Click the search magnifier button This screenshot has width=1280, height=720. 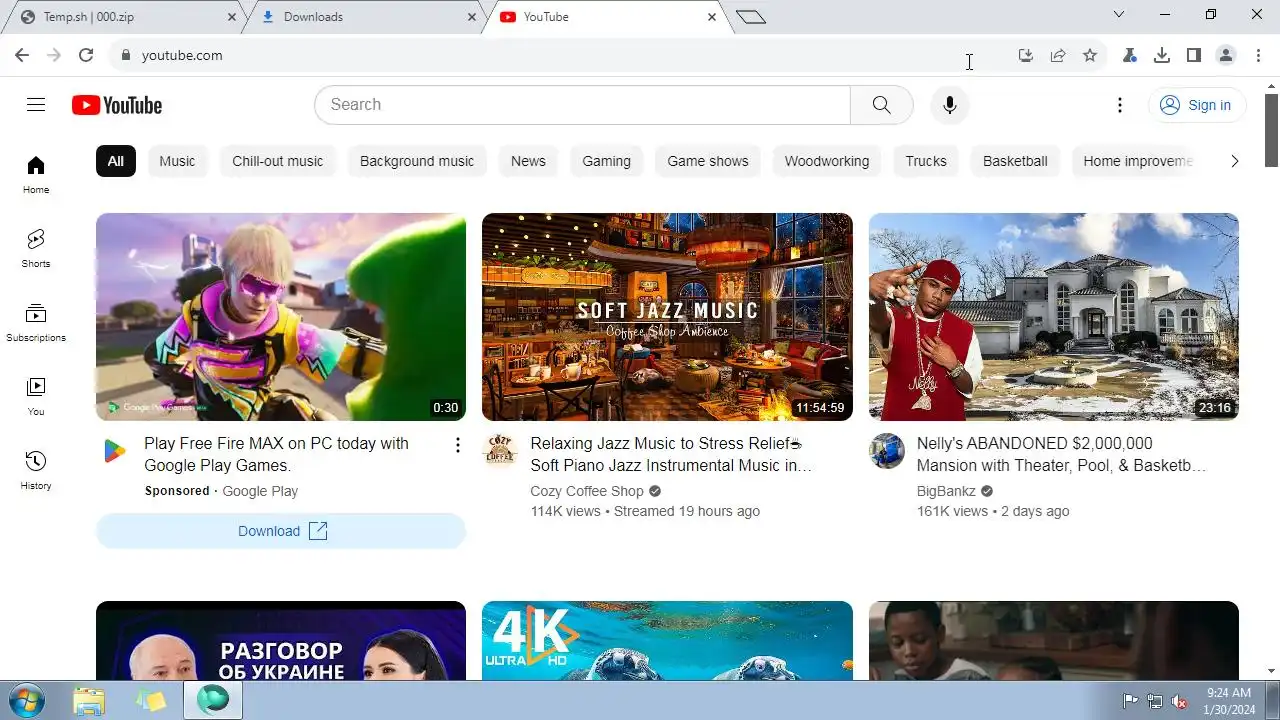[x=881, y=105]
